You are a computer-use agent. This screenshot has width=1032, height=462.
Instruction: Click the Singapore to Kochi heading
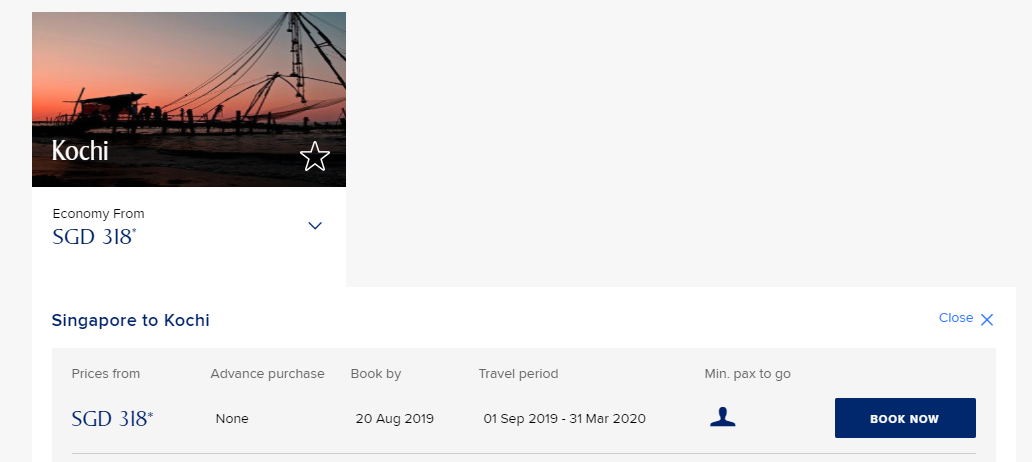[130, 321]
